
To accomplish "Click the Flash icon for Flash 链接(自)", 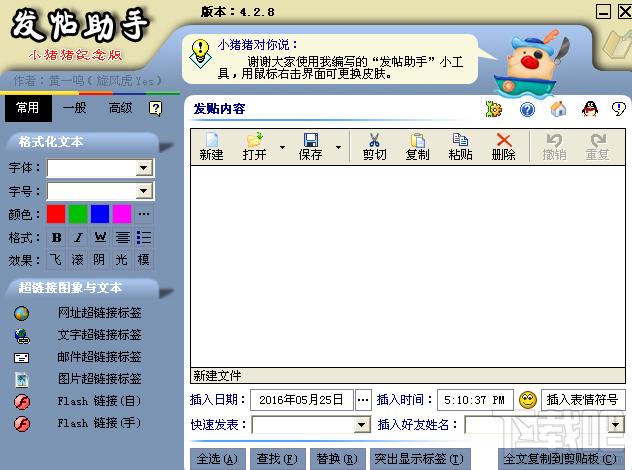I will coord(22,402).
